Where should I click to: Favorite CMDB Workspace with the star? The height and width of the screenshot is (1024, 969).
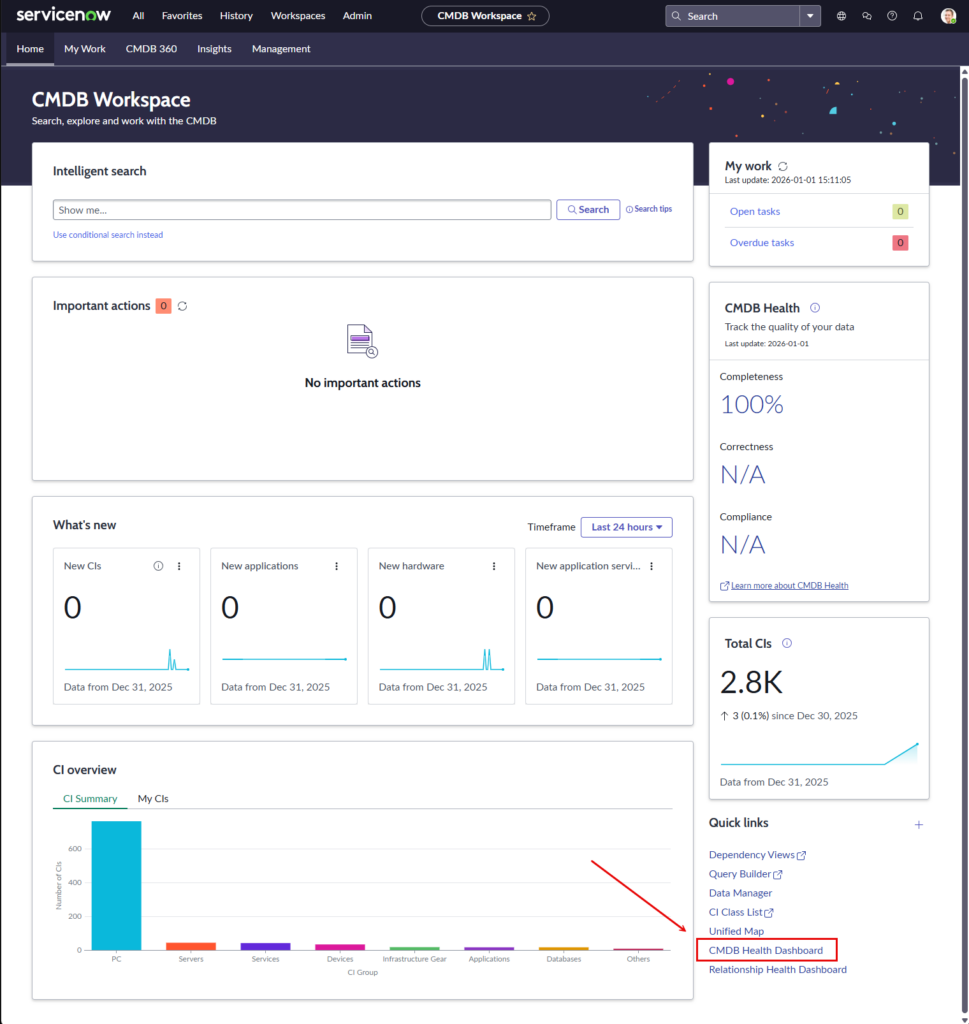coord(532,16)
